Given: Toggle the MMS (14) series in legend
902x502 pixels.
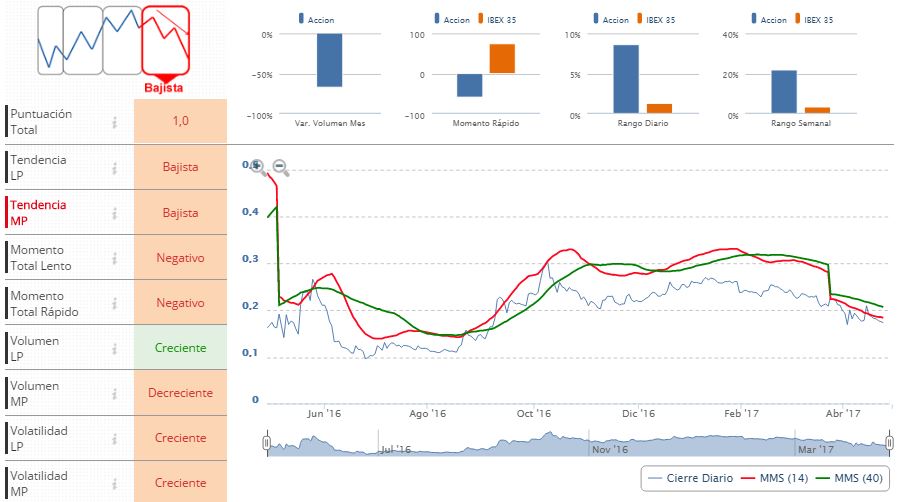Looking at the screenshot, I should (x=775, y=478).
